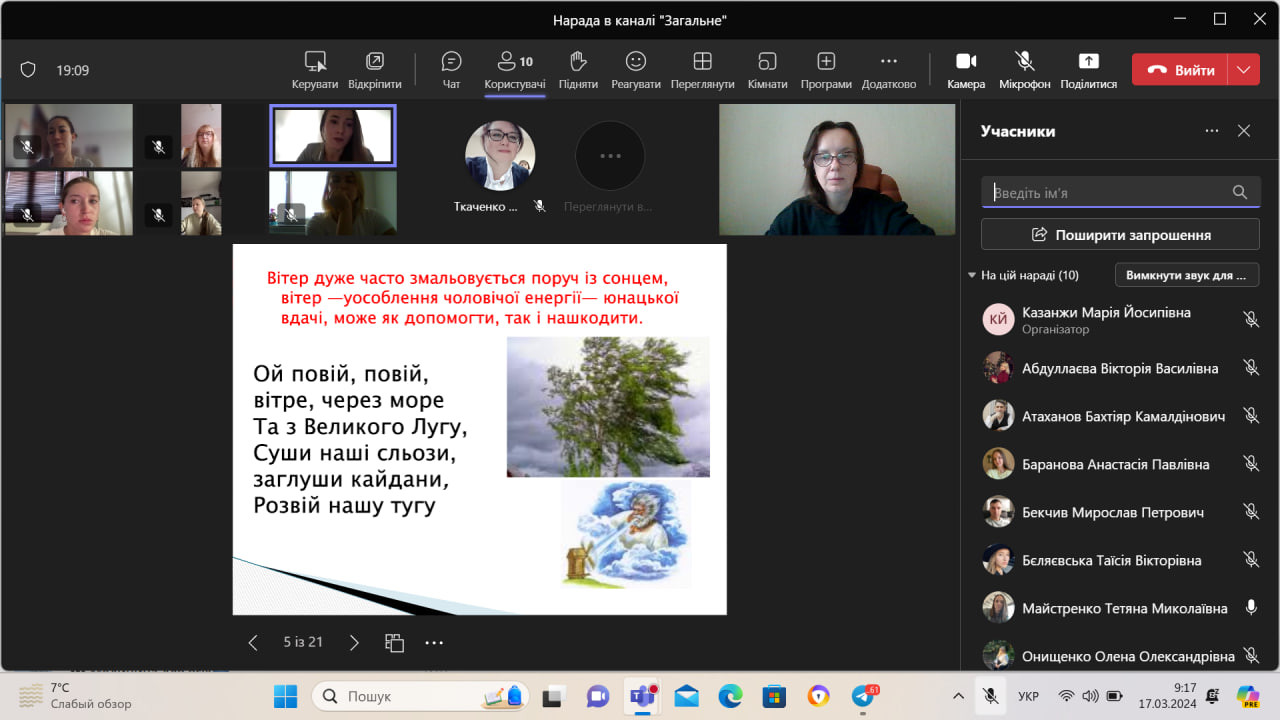
Task: Click the 5 із 21 slide counter
Action: coord(303,642)
